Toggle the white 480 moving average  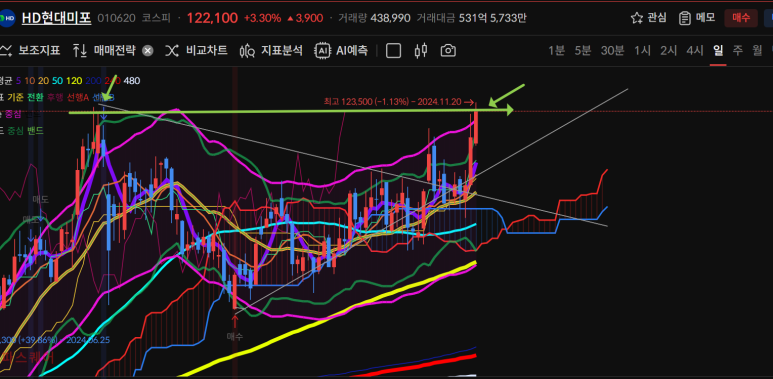[132, 81]
